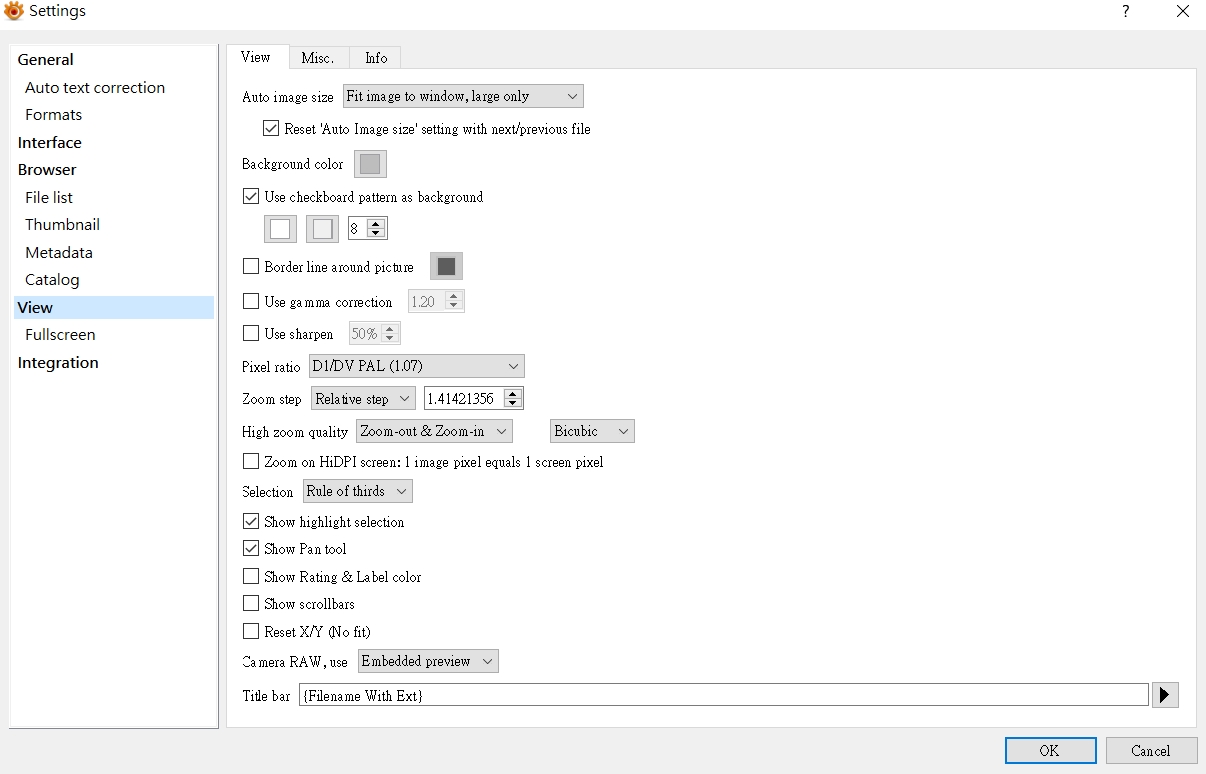Open the Selection Rule of thirds dropdown
This screenshot has height=774, width=1206.
pos(358,491)
